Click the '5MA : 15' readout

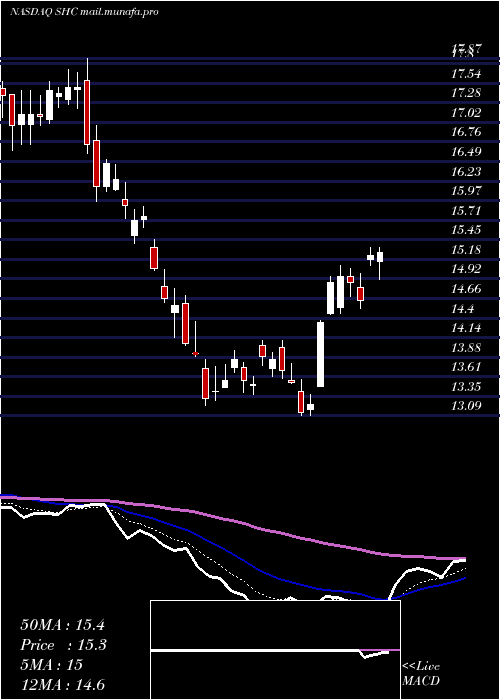(x=52, y=665)
